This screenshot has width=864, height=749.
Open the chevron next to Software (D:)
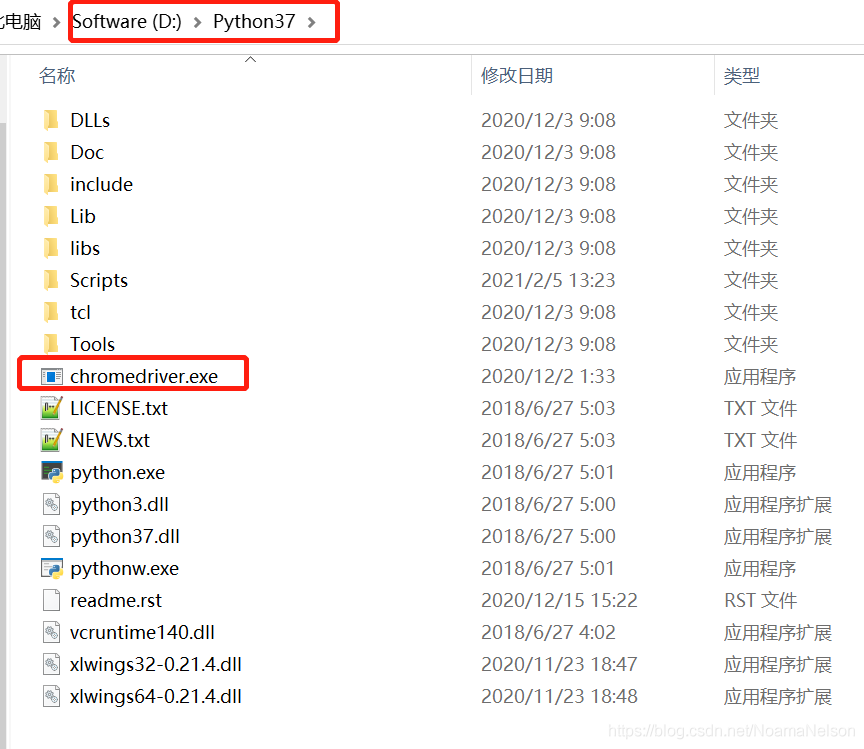tap(197, 20)
